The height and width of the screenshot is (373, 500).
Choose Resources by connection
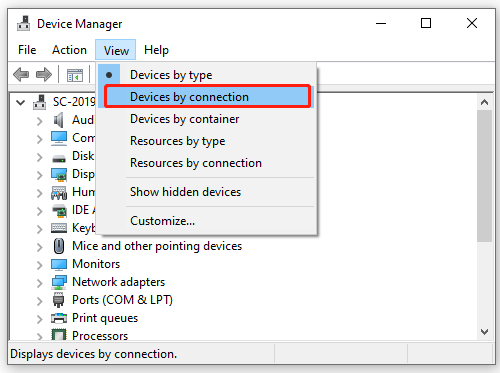click(207, 163)
